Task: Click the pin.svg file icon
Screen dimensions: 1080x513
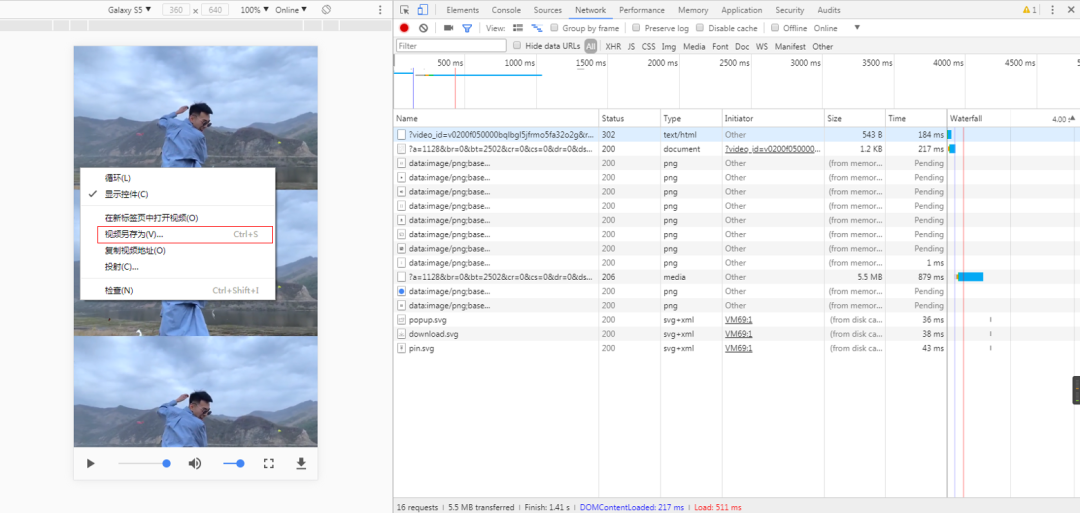Action: pos(402,348)
